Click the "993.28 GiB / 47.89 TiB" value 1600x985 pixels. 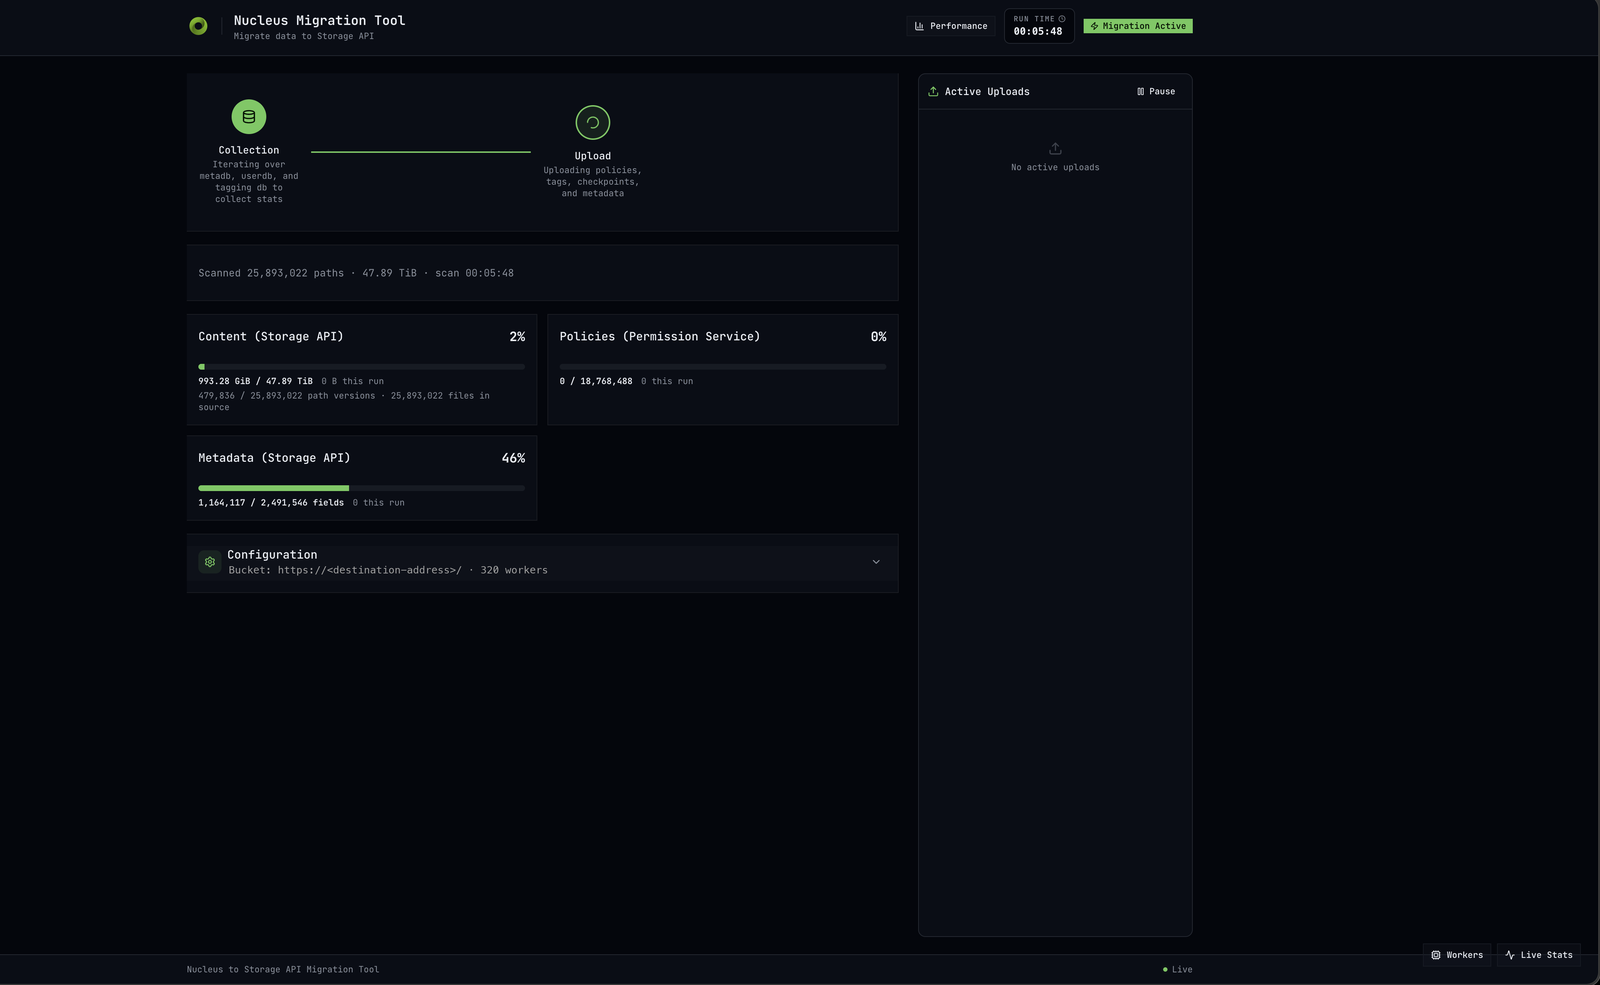pyautogui.click(x=255, y=381)
